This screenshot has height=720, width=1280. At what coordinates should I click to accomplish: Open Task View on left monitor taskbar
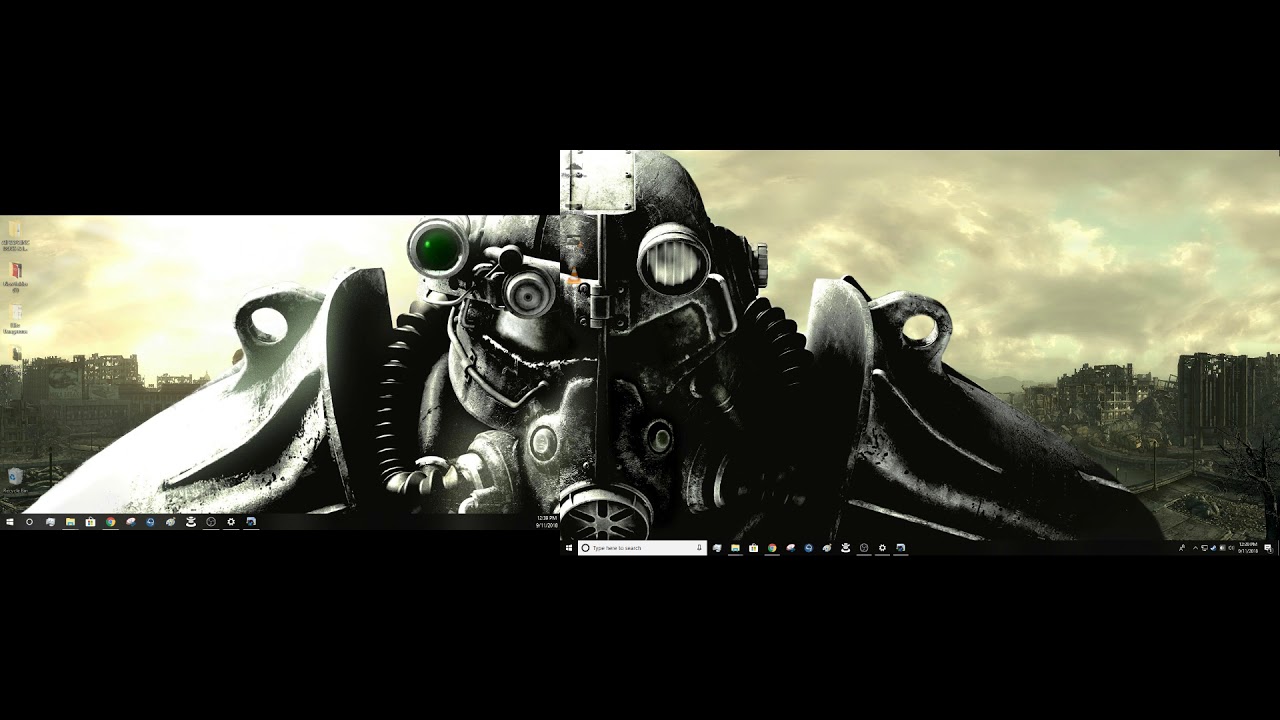pos(50,522)
